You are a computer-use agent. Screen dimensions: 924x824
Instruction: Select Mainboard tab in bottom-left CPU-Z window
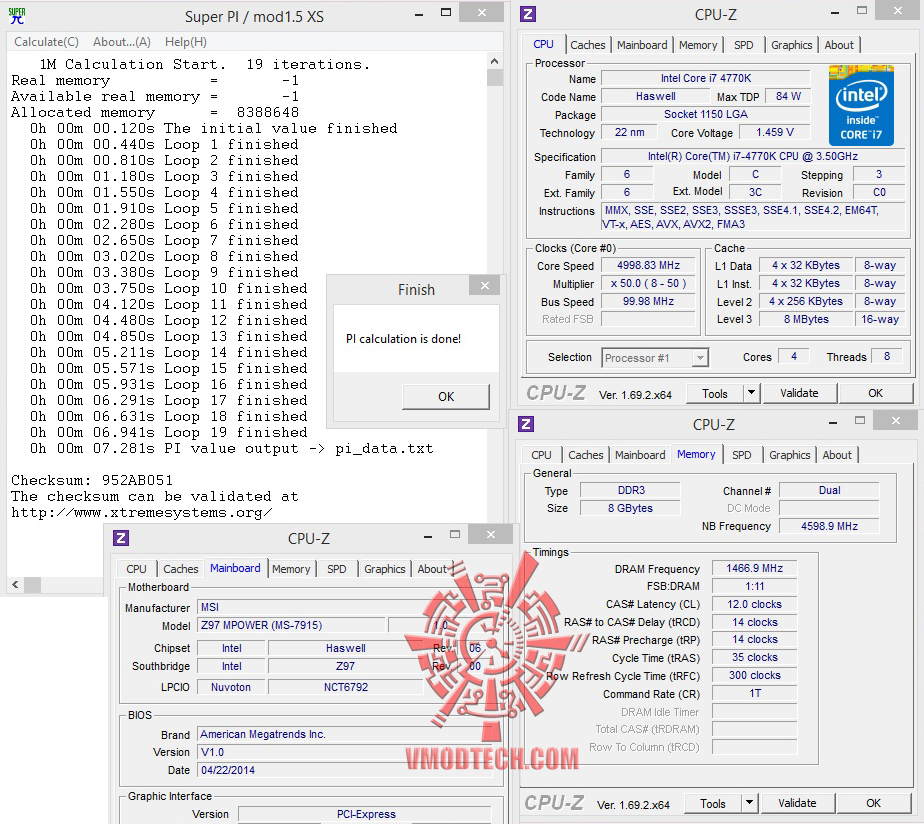point(235,568)
